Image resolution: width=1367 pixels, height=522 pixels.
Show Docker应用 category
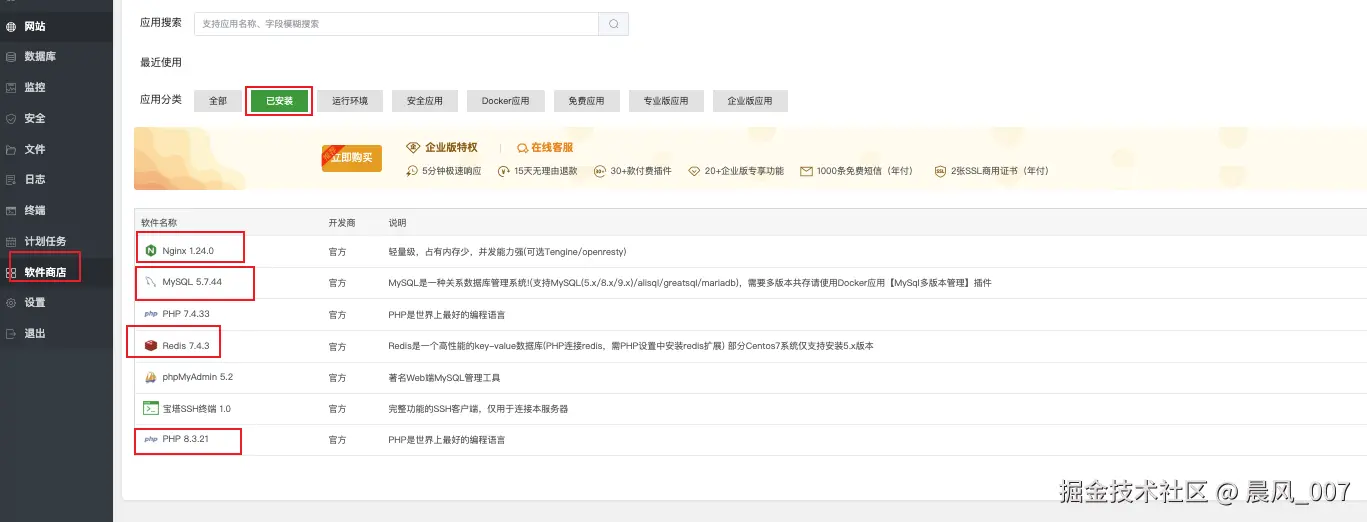[505, 101]
